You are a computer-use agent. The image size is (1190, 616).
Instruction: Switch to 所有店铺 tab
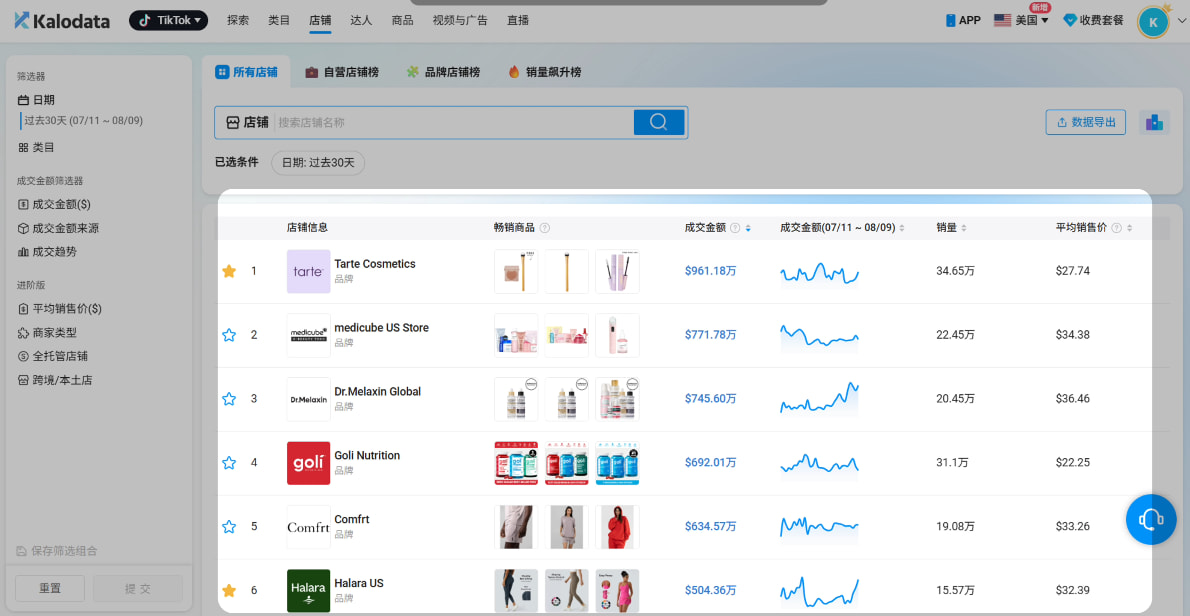click(247, 73)
